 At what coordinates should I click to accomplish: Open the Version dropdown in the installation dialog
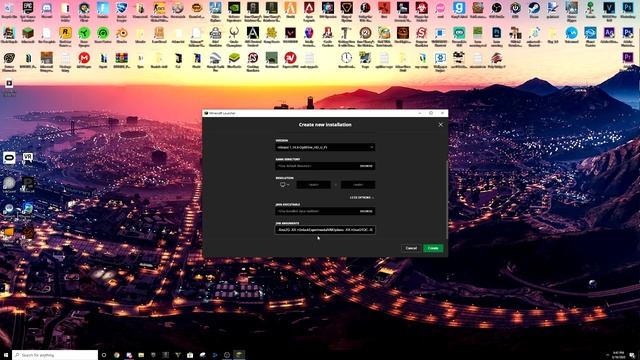tap(325, 147)
